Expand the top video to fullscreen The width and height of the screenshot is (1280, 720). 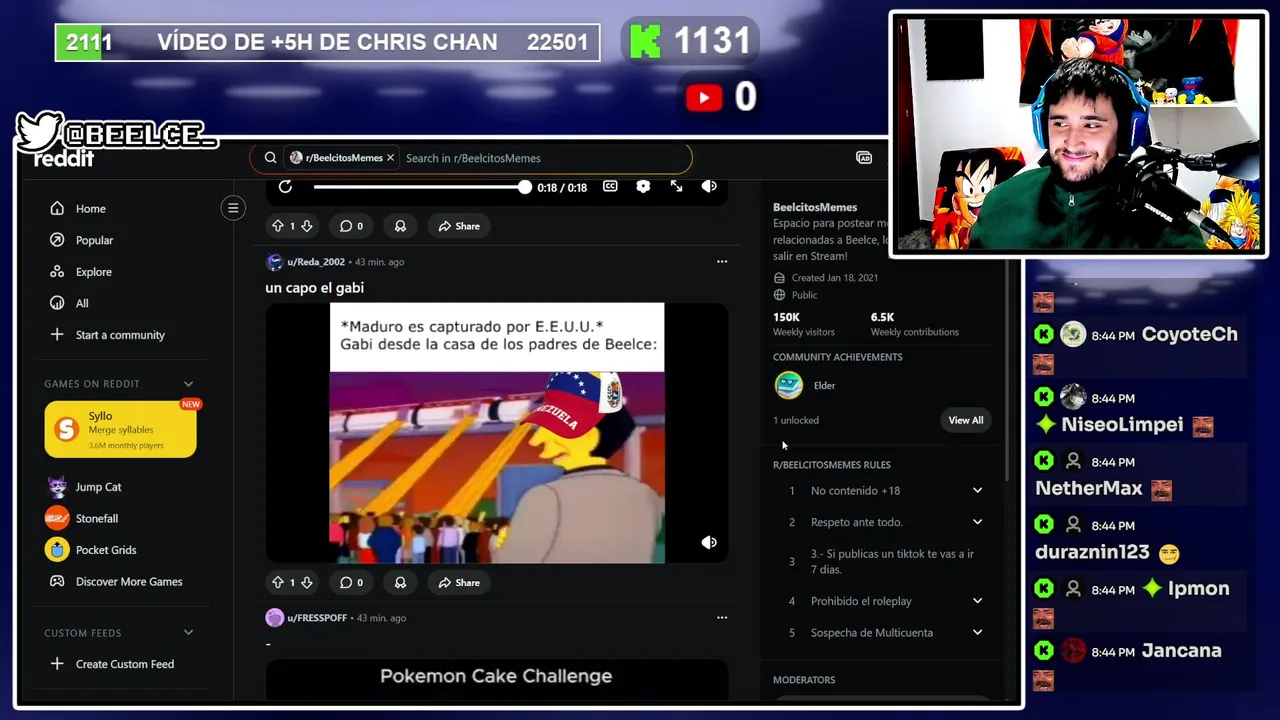[x=676, y=187]
